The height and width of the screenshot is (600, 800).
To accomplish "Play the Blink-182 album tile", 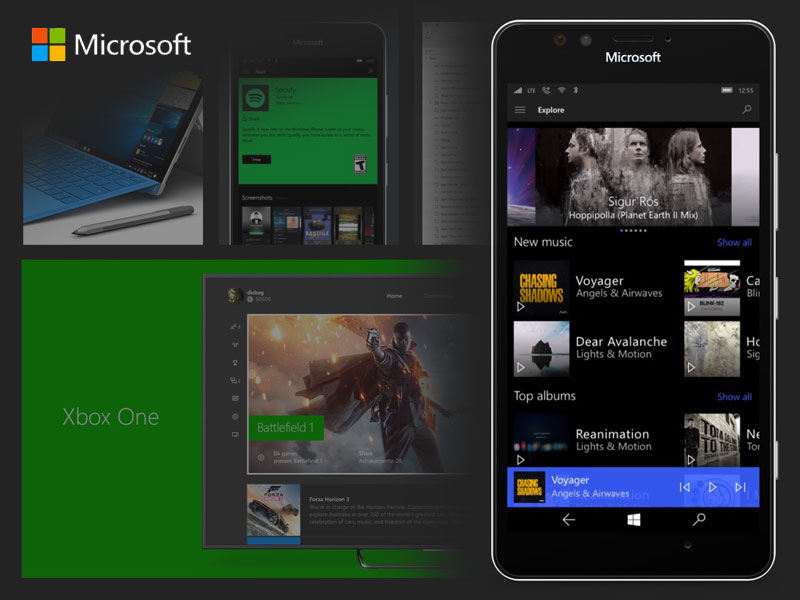I will click(x=691, y=307).
